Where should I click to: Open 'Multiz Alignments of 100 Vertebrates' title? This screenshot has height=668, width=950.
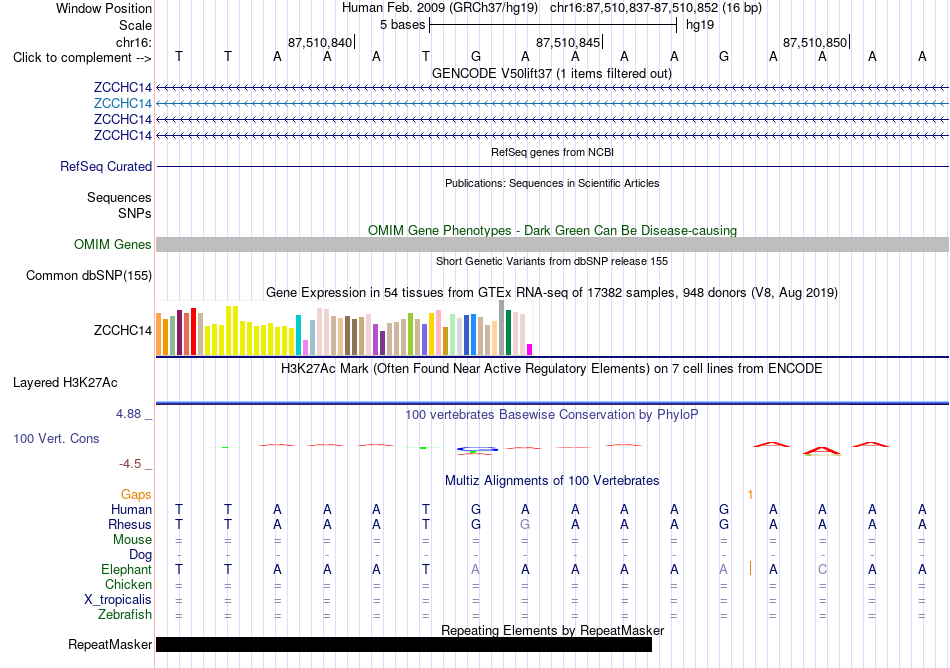pos(552,481)
